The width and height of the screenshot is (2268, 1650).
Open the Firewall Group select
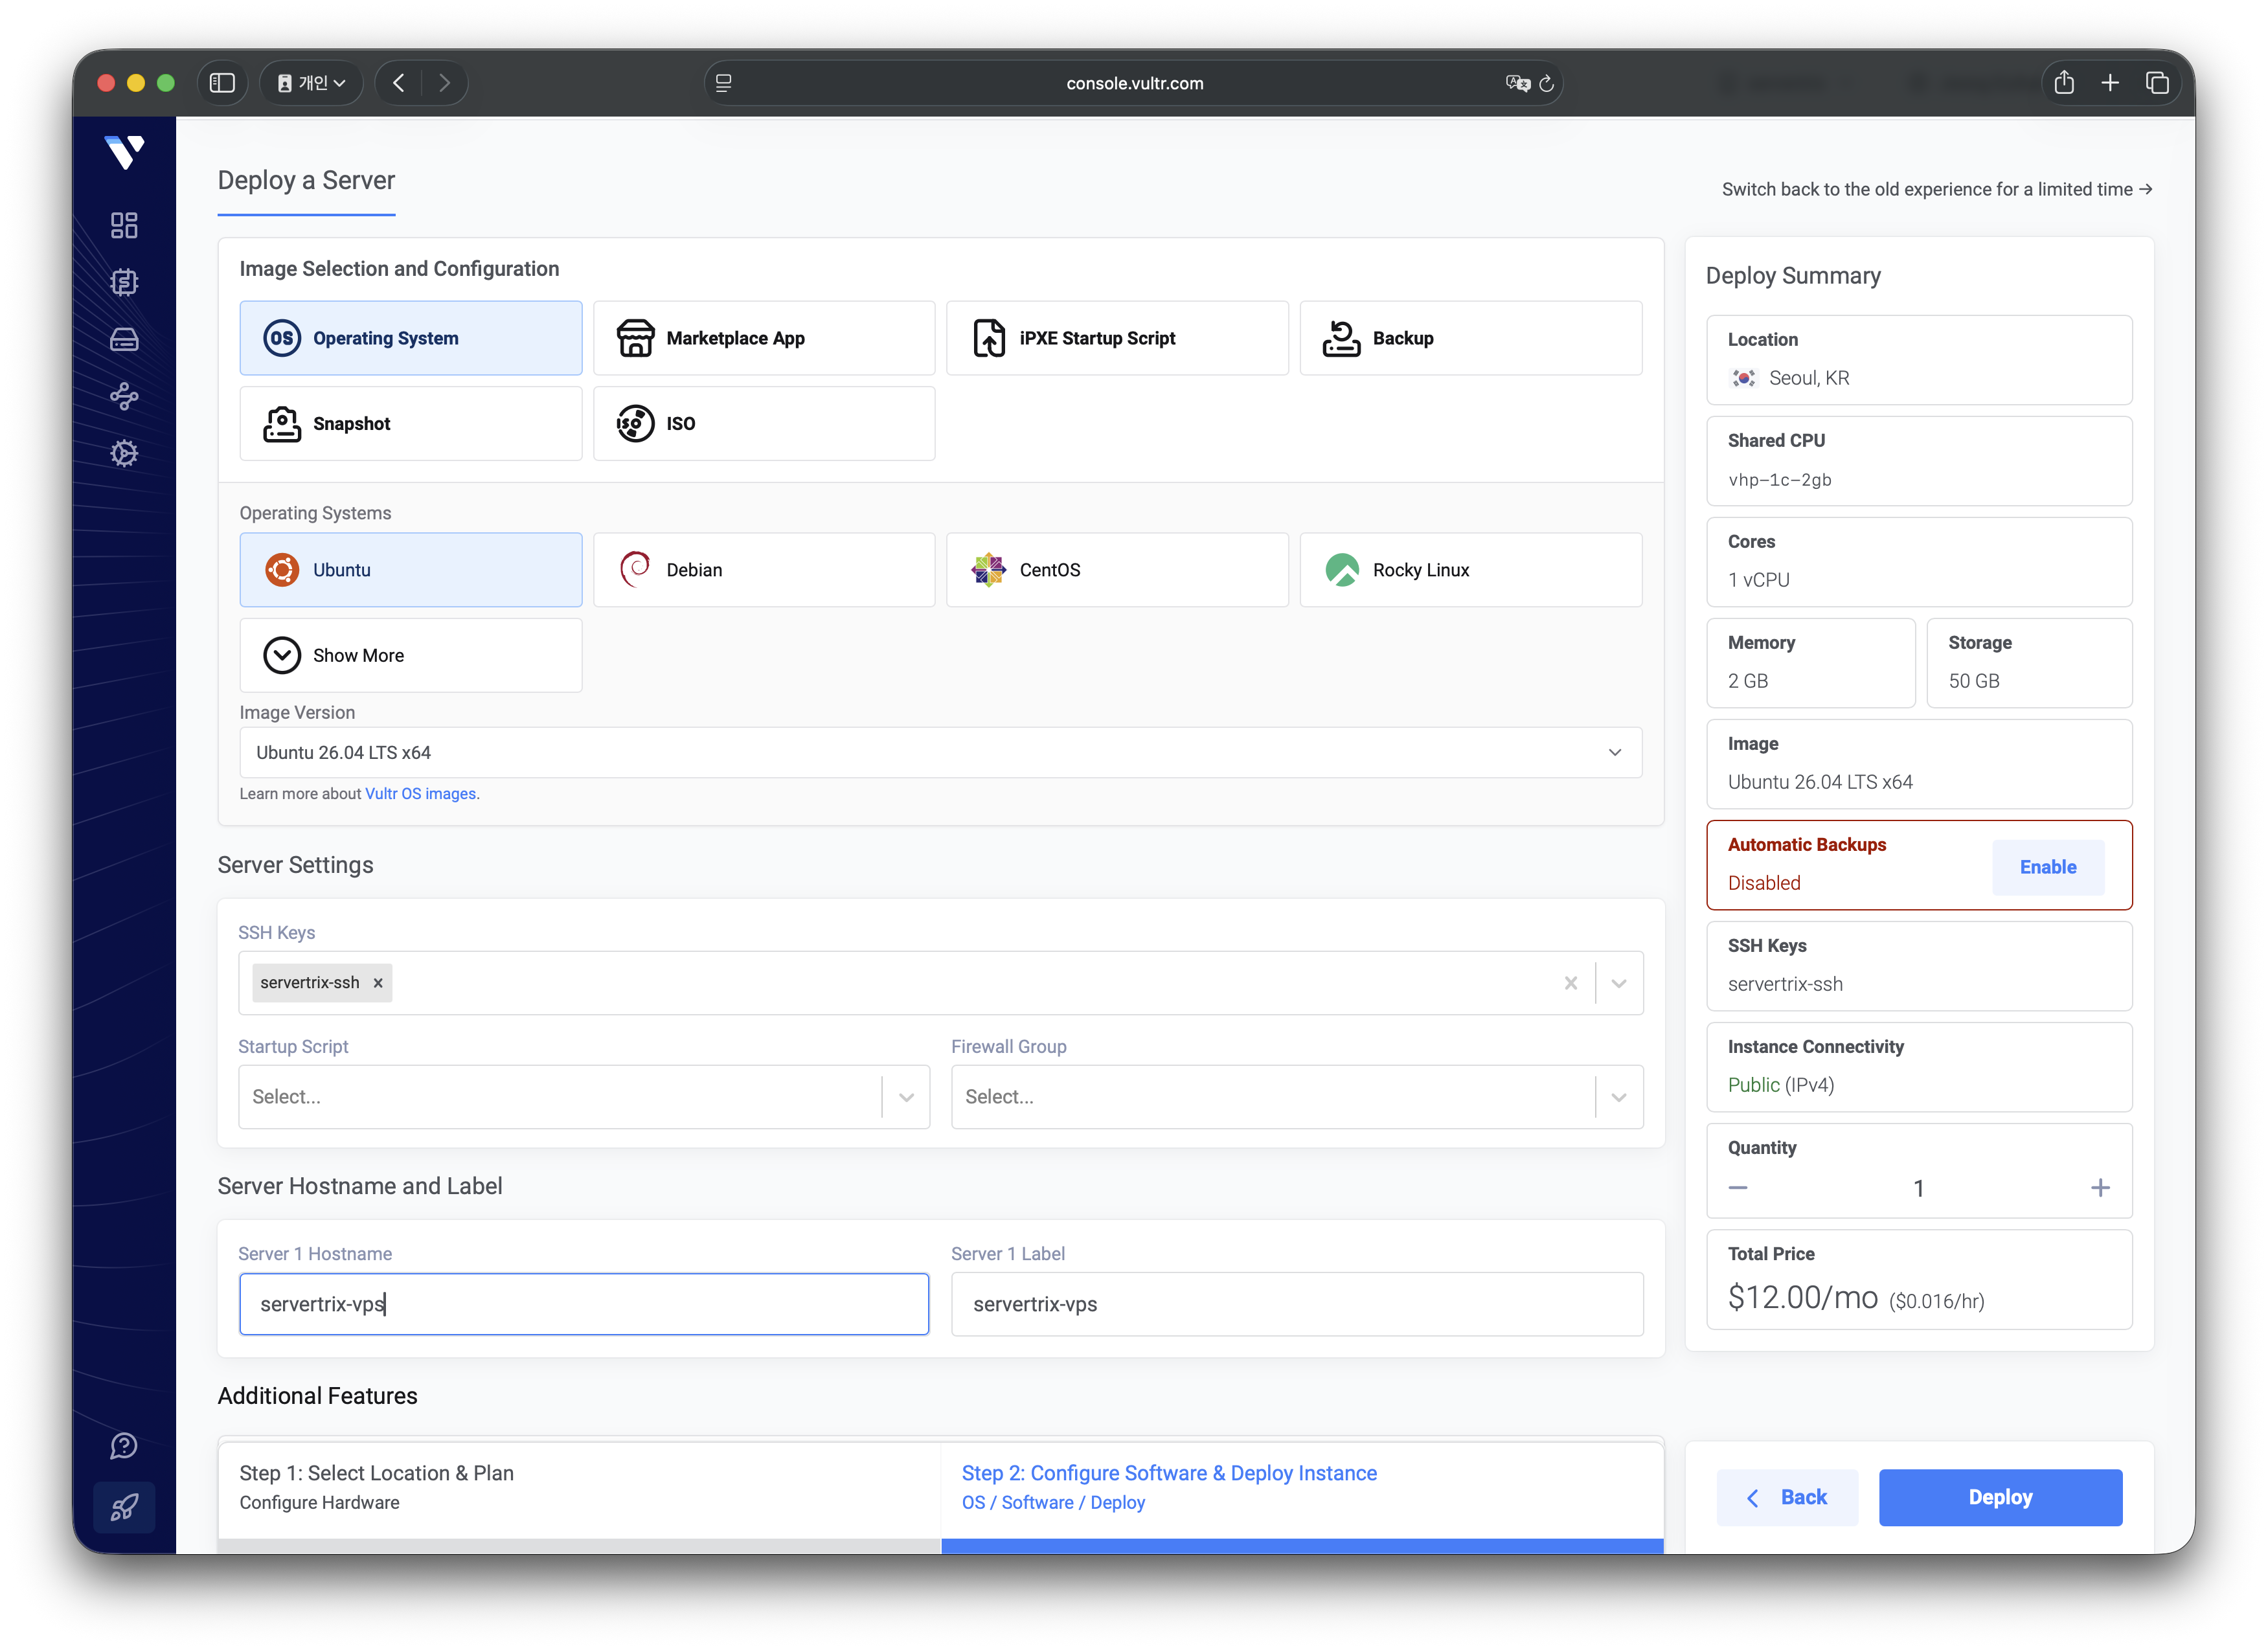click(1297, 1097)
